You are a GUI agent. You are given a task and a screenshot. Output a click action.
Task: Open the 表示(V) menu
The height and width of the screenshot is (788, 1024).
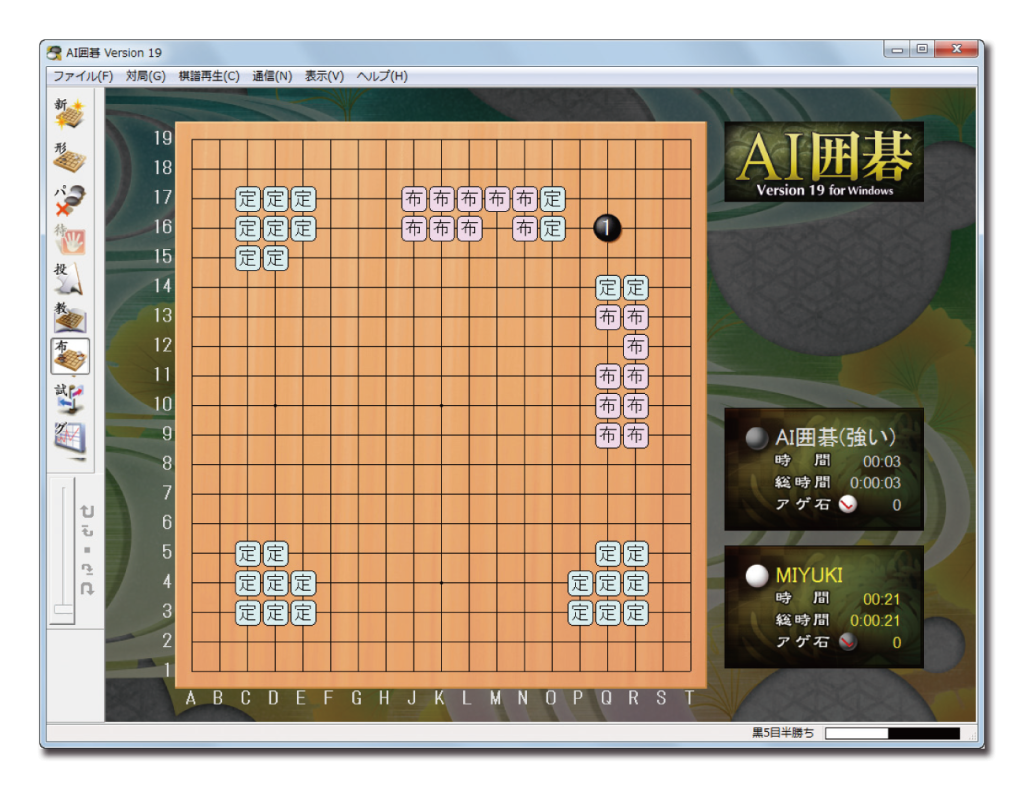[325, 76]
